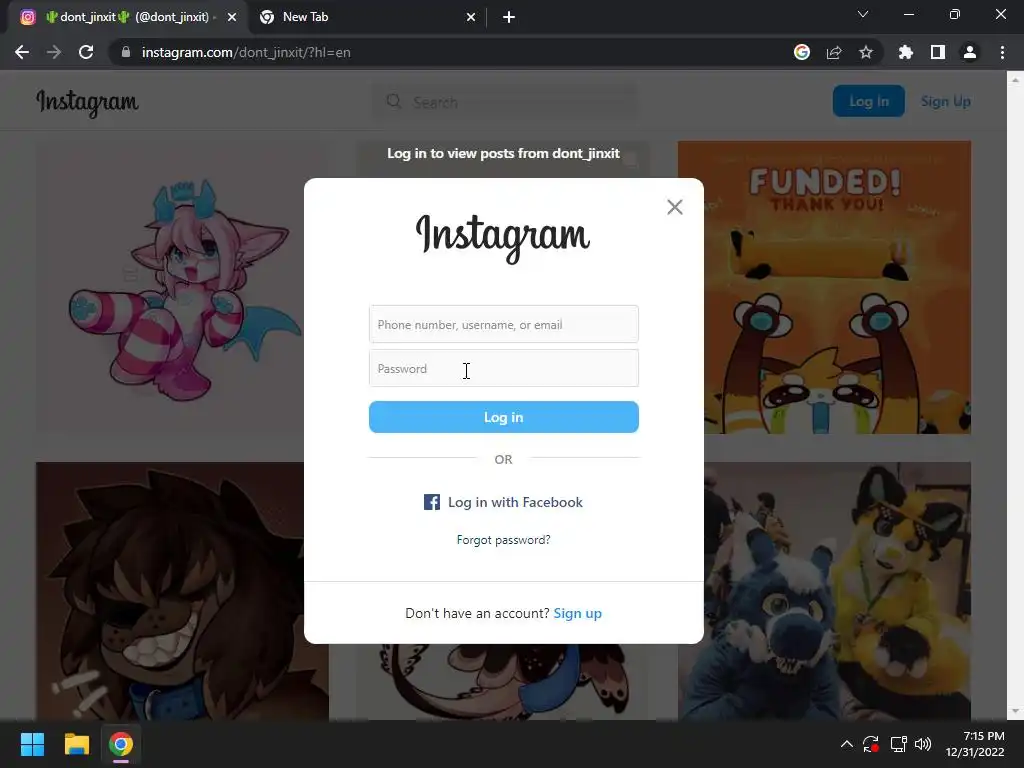
Task: Bookmark this page with the star icon
Action: click(866, 52)
